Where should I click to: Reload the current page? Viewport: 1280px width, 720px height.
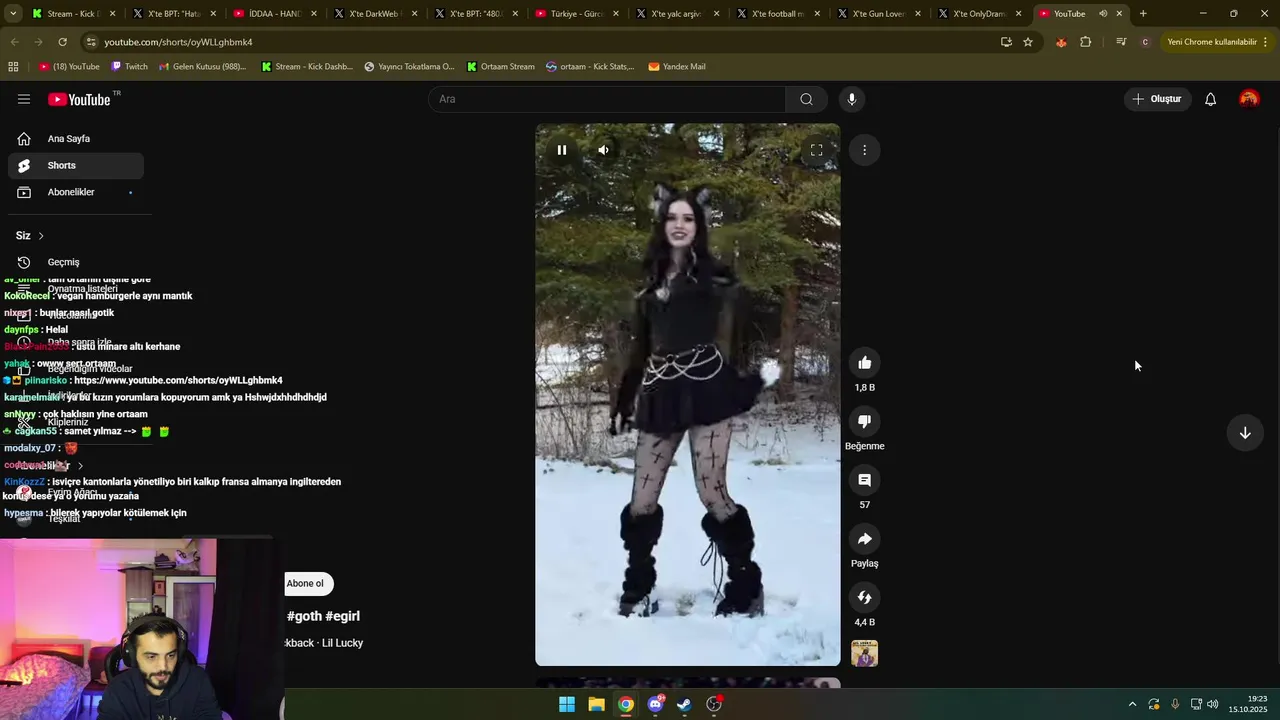pyautogui.click(x=62, y=42)
